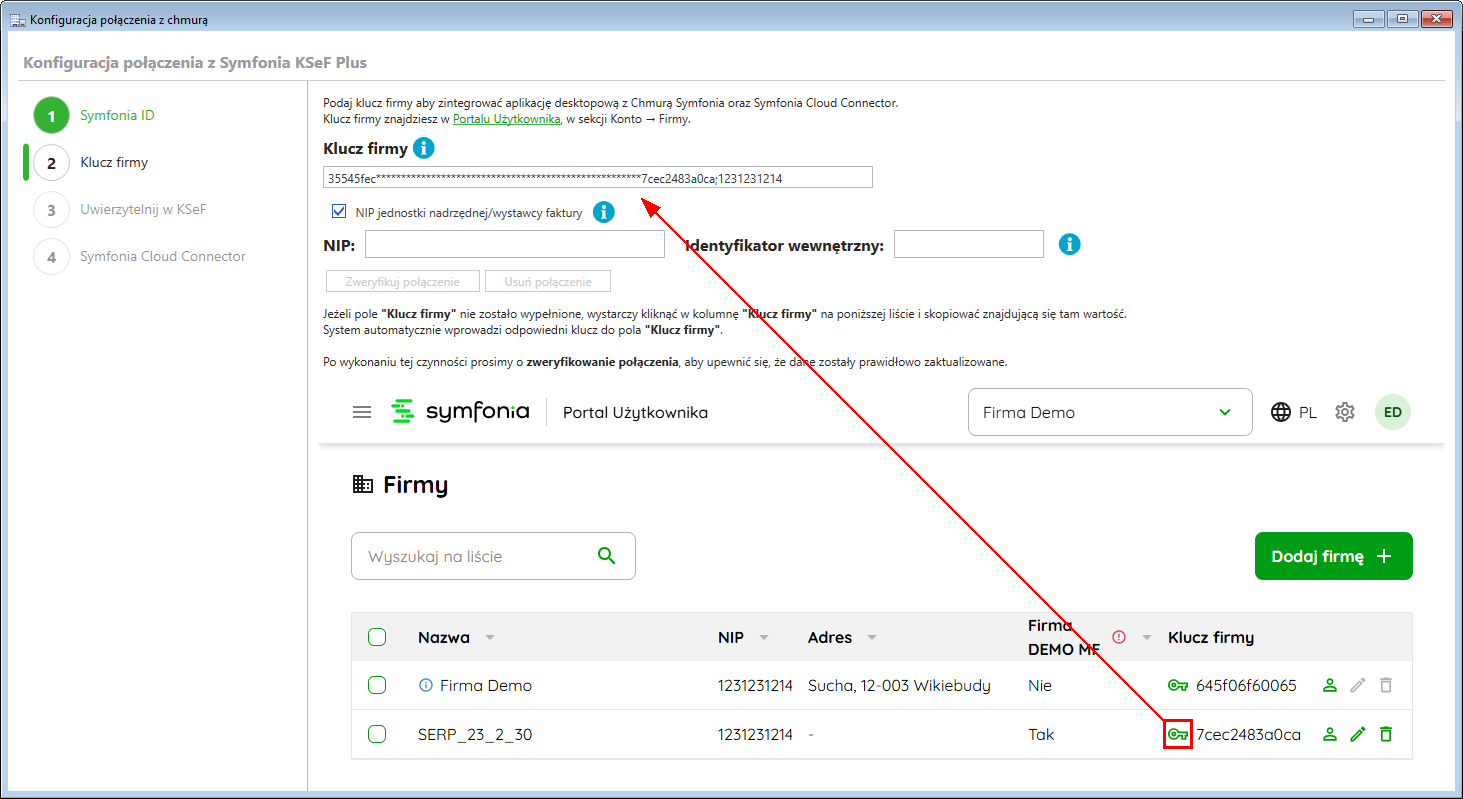Click the company name SERP_23_2_30
Viewport: 1463px width, 799px height.
point(475,735)
